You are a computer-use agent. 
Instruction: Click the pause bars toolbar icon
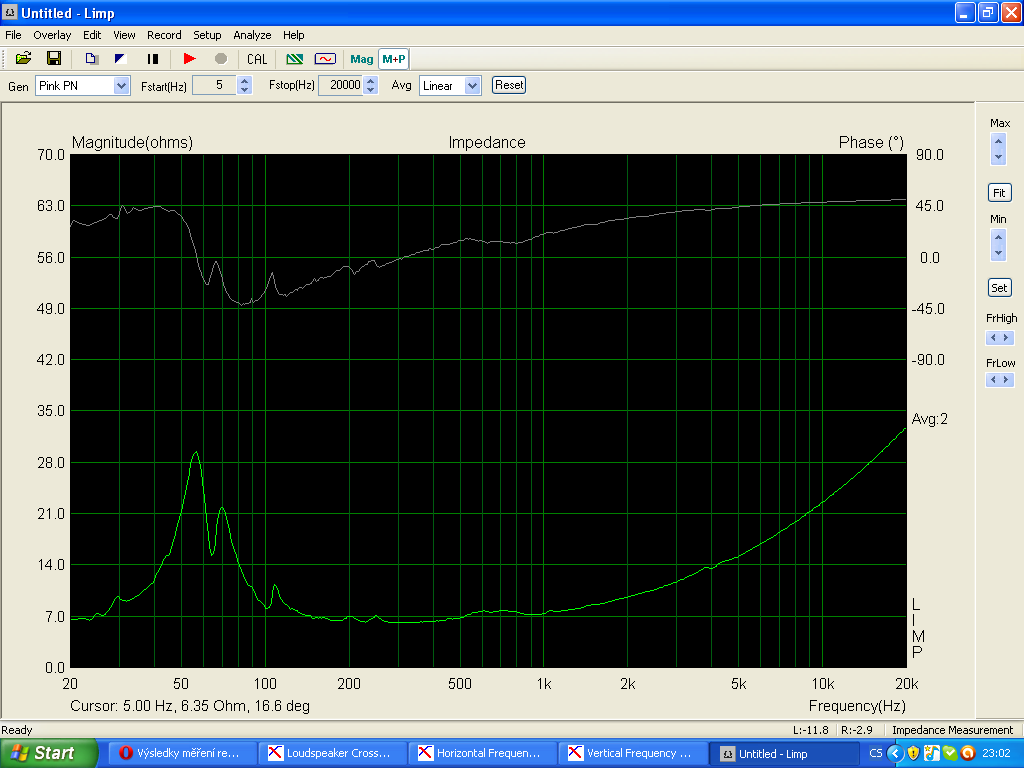(153, 59)
